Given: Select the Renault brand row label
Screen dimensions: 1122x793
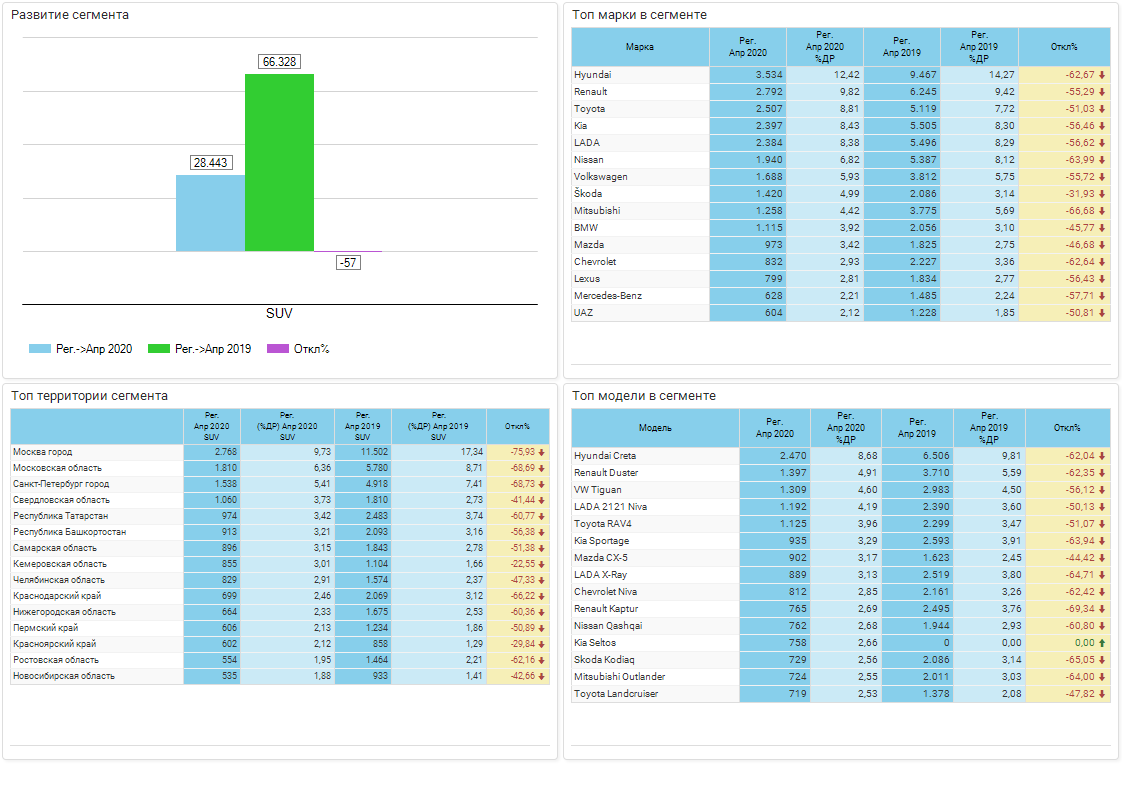Looking at the screenshot, I should [590, 92].
